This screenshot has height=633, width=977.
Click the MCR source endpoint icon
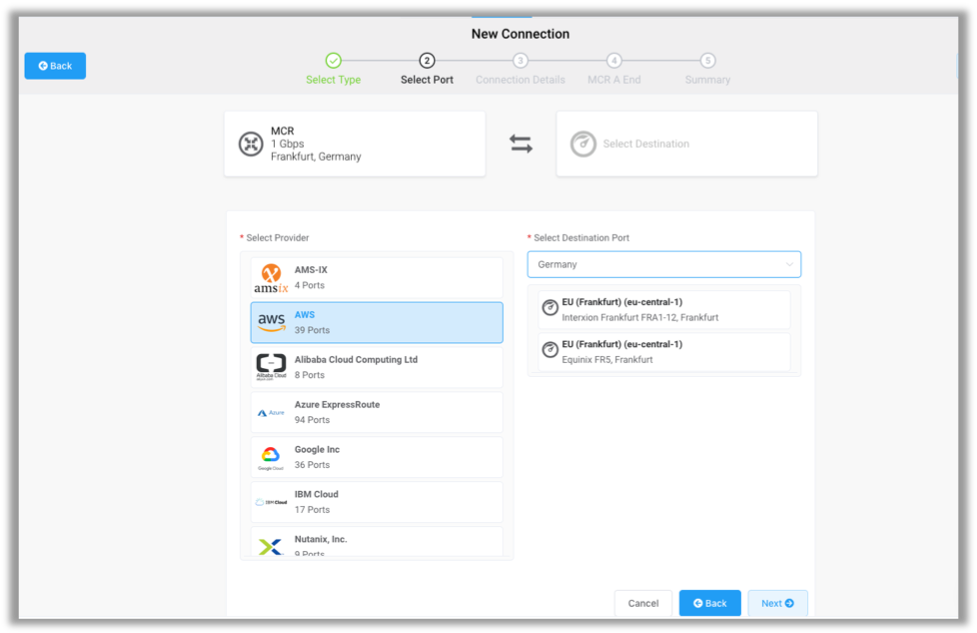click(252, 143)
